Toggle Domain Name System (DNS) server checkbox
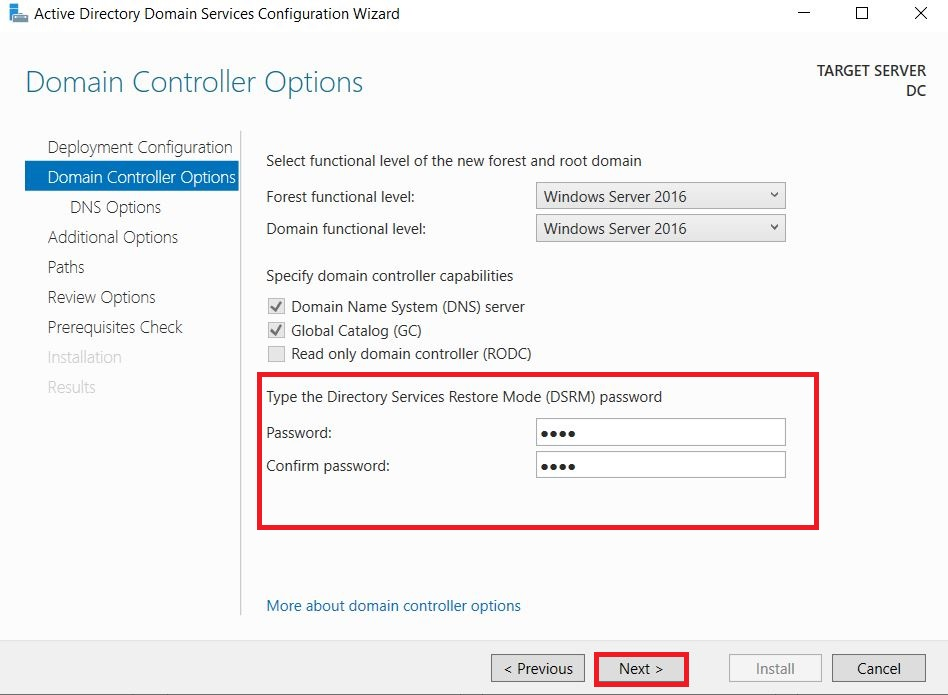 tap(276, 306)
